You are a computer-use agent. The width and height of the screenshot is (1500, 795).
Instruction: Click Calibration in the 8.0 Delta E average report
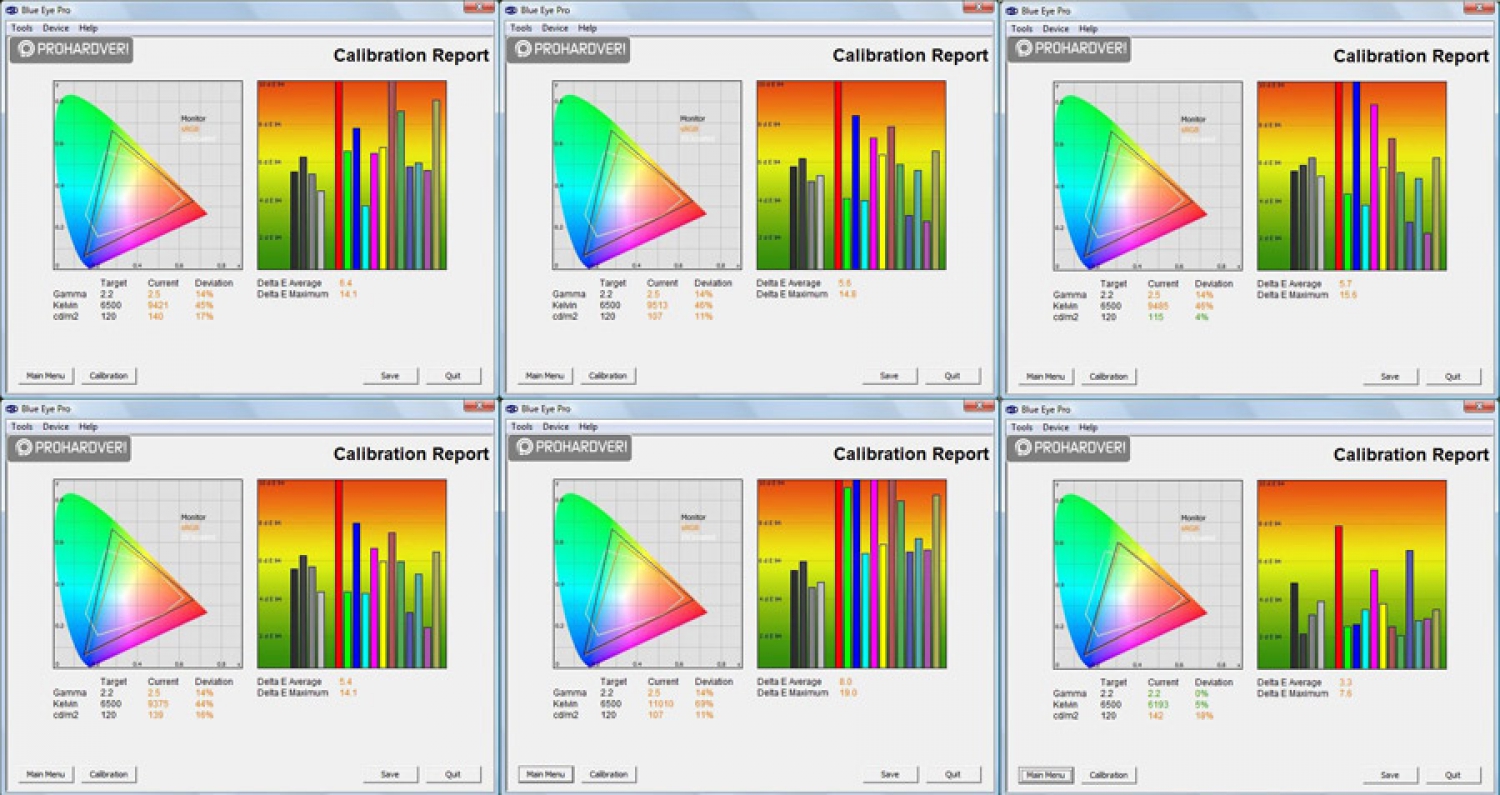[x=608, y=775]
